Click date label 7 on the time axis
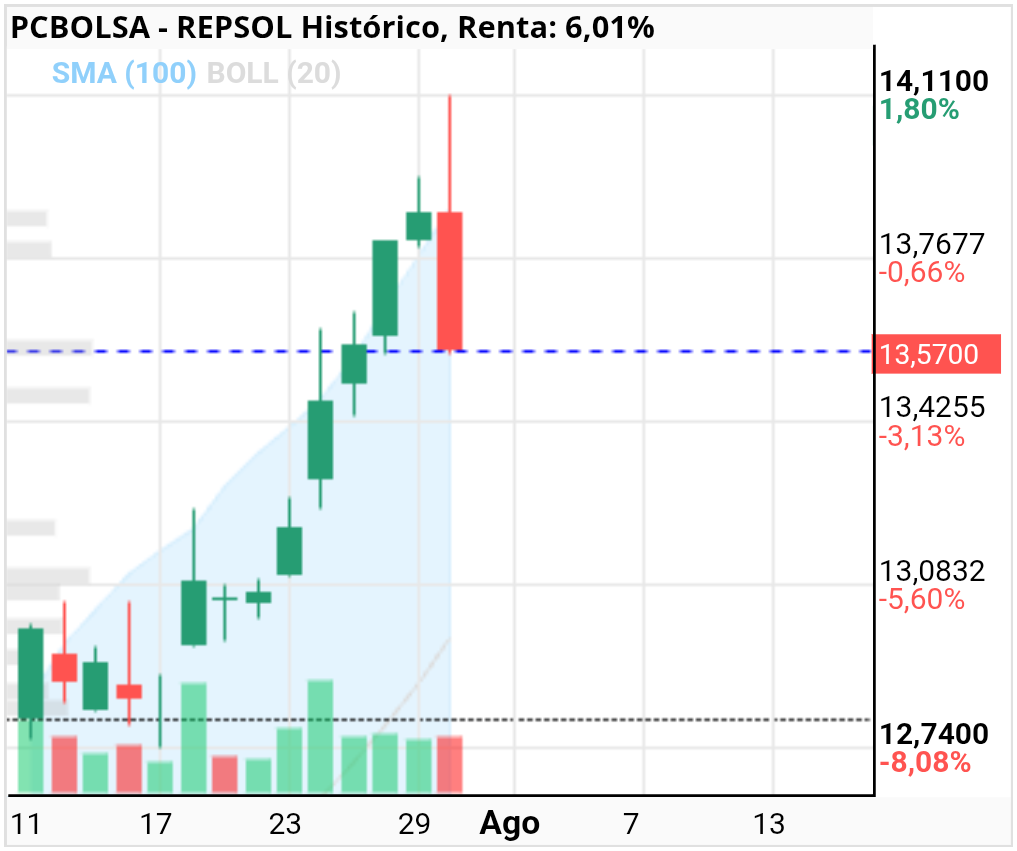 click(631, 824)
